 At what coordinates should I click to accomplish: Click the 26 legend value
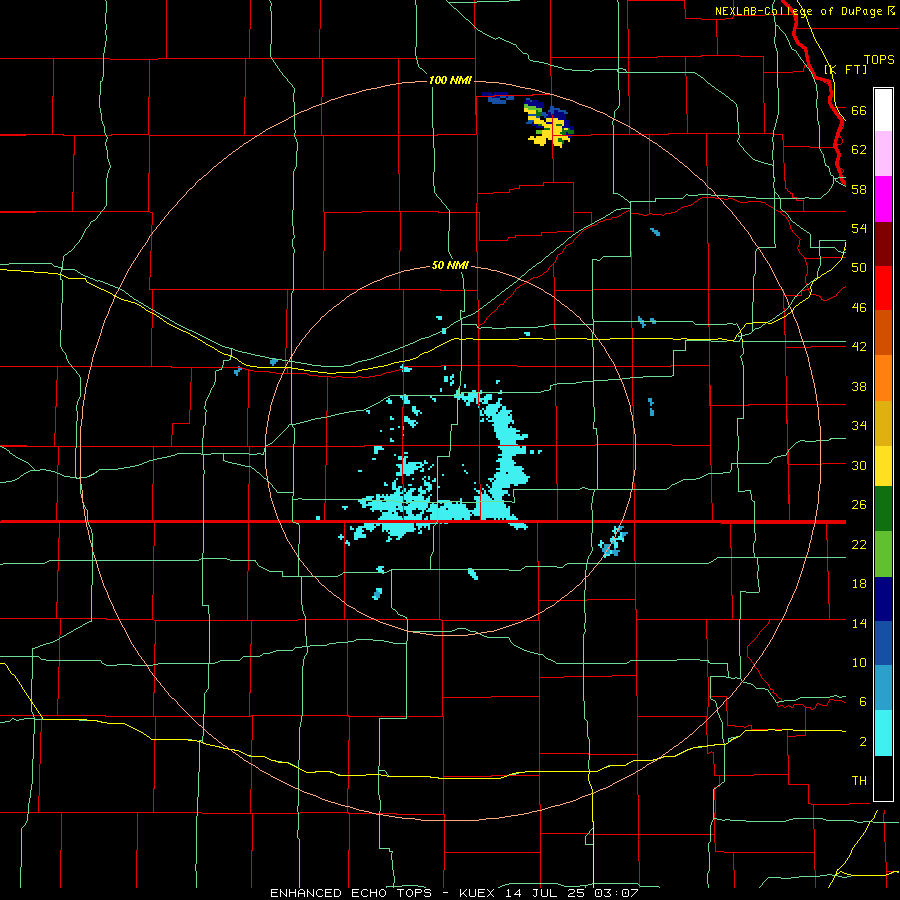pyautogui.click(x=859, y=505)
